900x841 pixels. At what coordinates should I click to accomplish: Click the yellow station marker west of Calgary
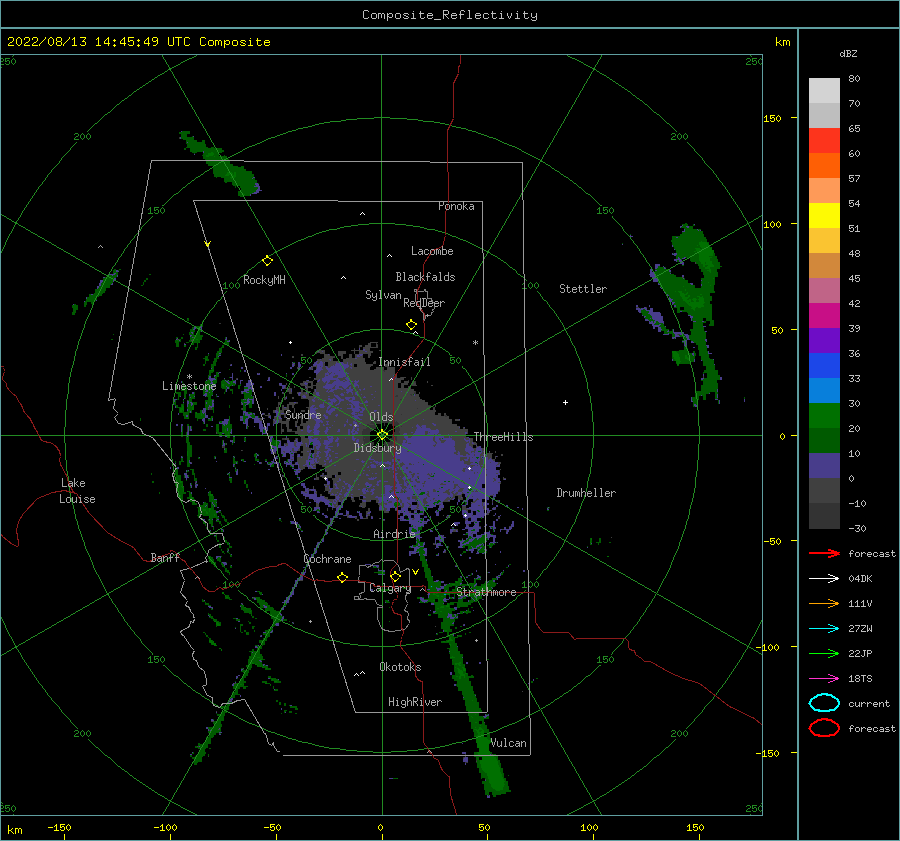(343, 577)
